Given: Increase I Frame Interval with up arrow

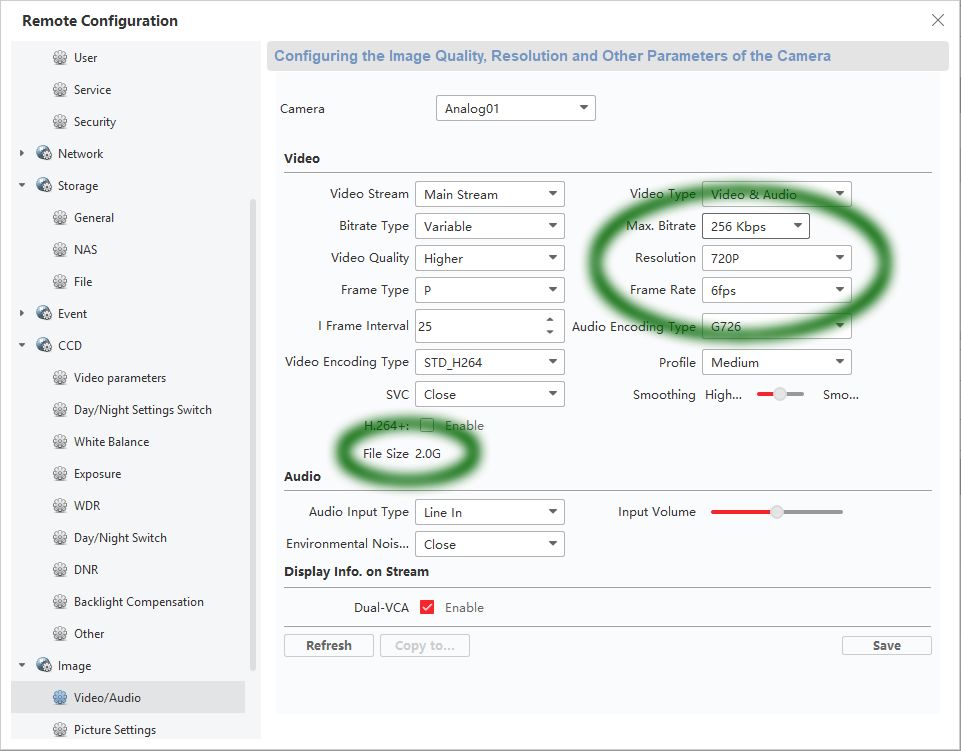Looking at the screenshot, I should [x=550, y=320].
